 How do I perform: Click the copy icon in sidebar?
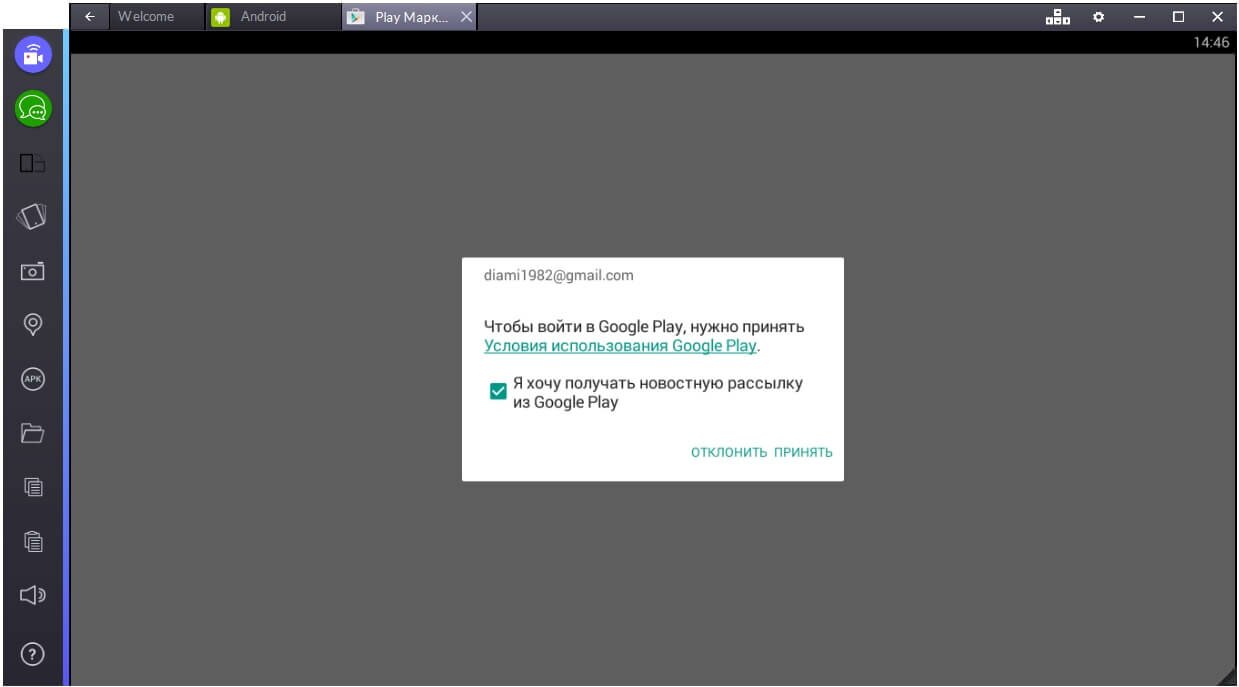click(33, 487)
